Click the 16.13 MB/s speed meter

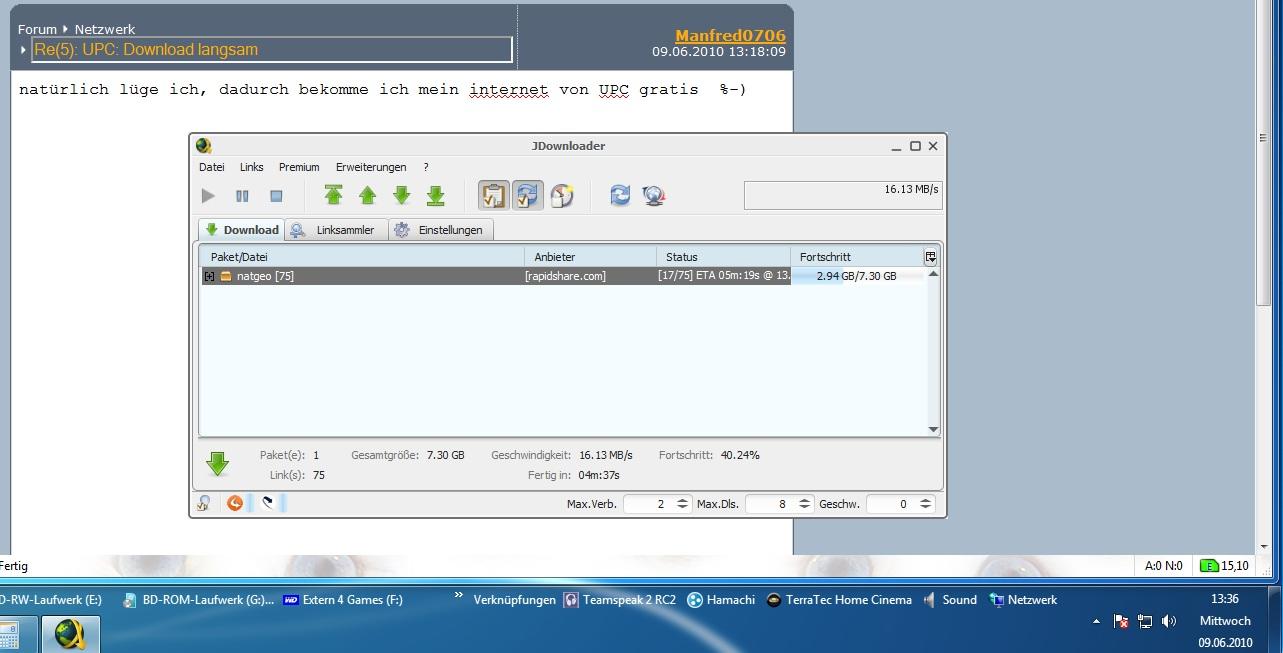[x=843, y=195]
